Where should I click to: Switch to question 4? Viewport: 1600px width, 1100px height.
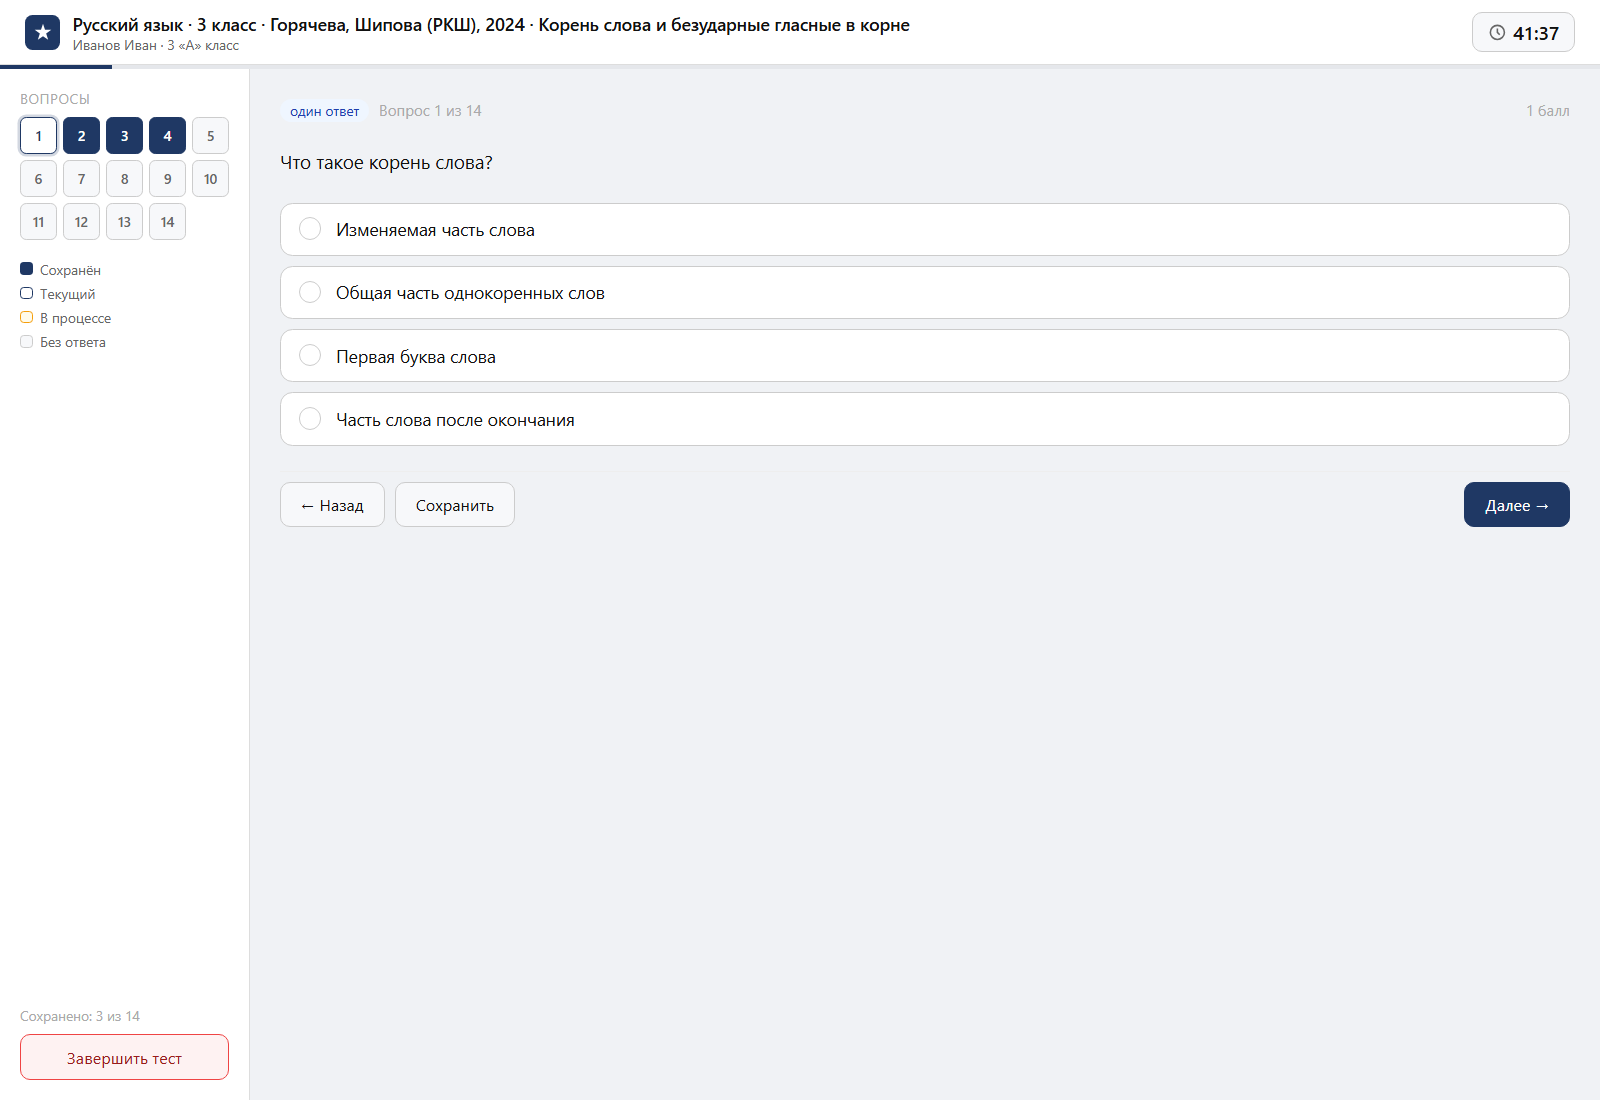click(x=167, y=136)
